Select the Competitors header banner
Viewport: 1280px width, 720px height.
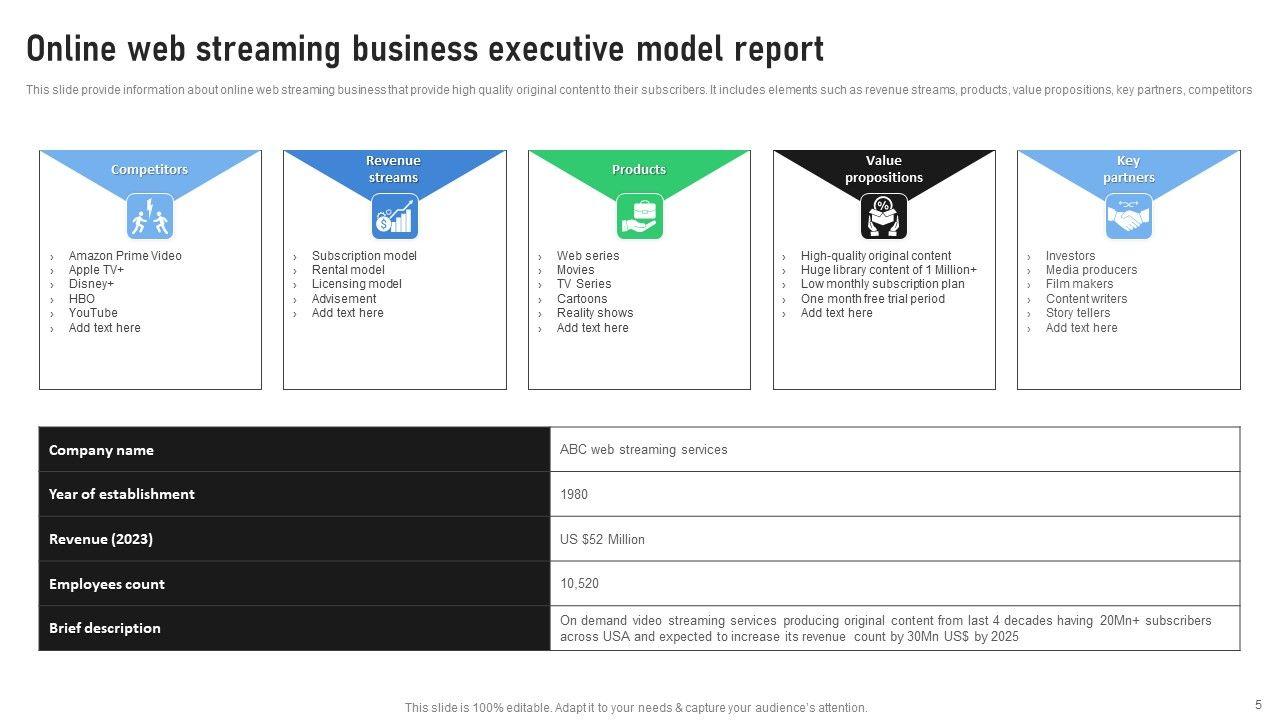[x=150, y=169]
